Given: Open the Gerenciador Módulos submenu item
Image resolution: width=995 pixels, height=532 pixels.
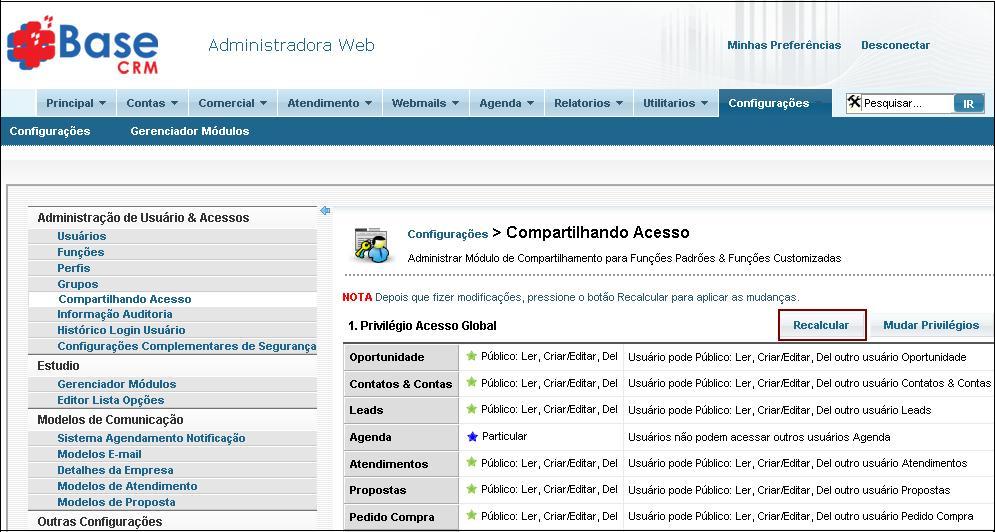Looking at the screenshot, I should coord(189,131).
